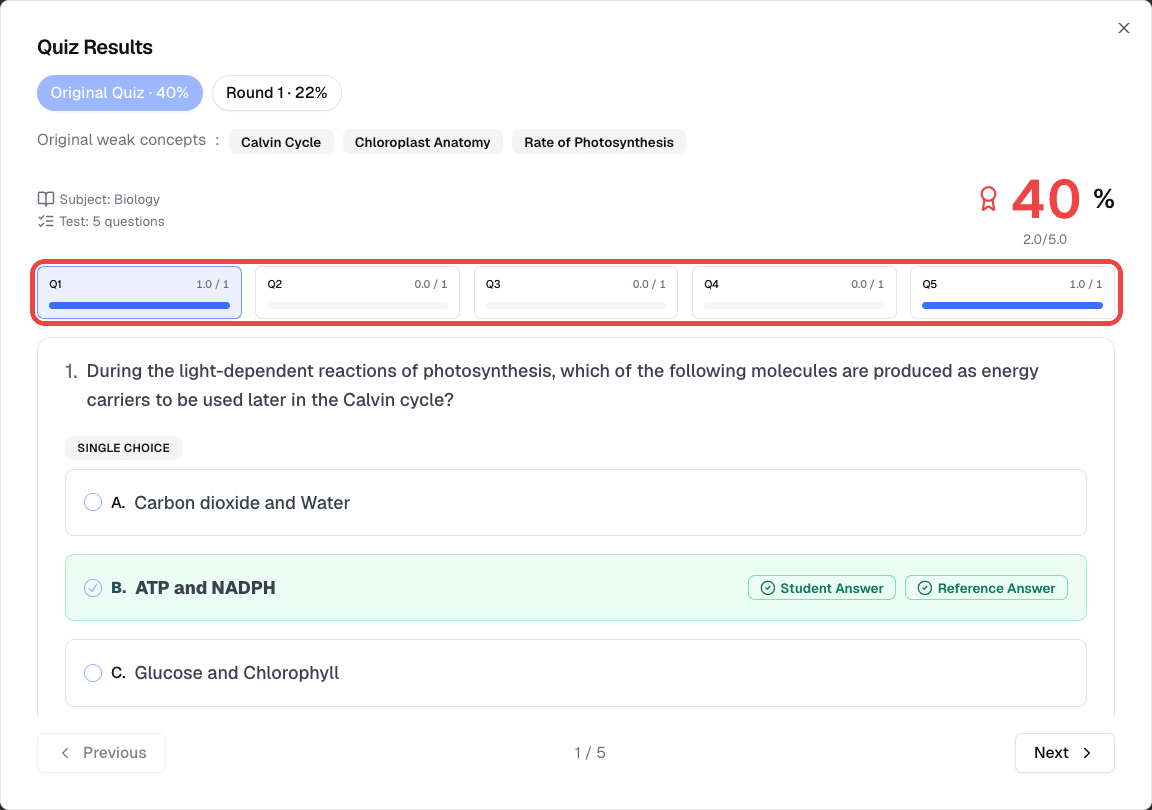Click the book icon beside Subject: Biology

click(x=46, y=199)
